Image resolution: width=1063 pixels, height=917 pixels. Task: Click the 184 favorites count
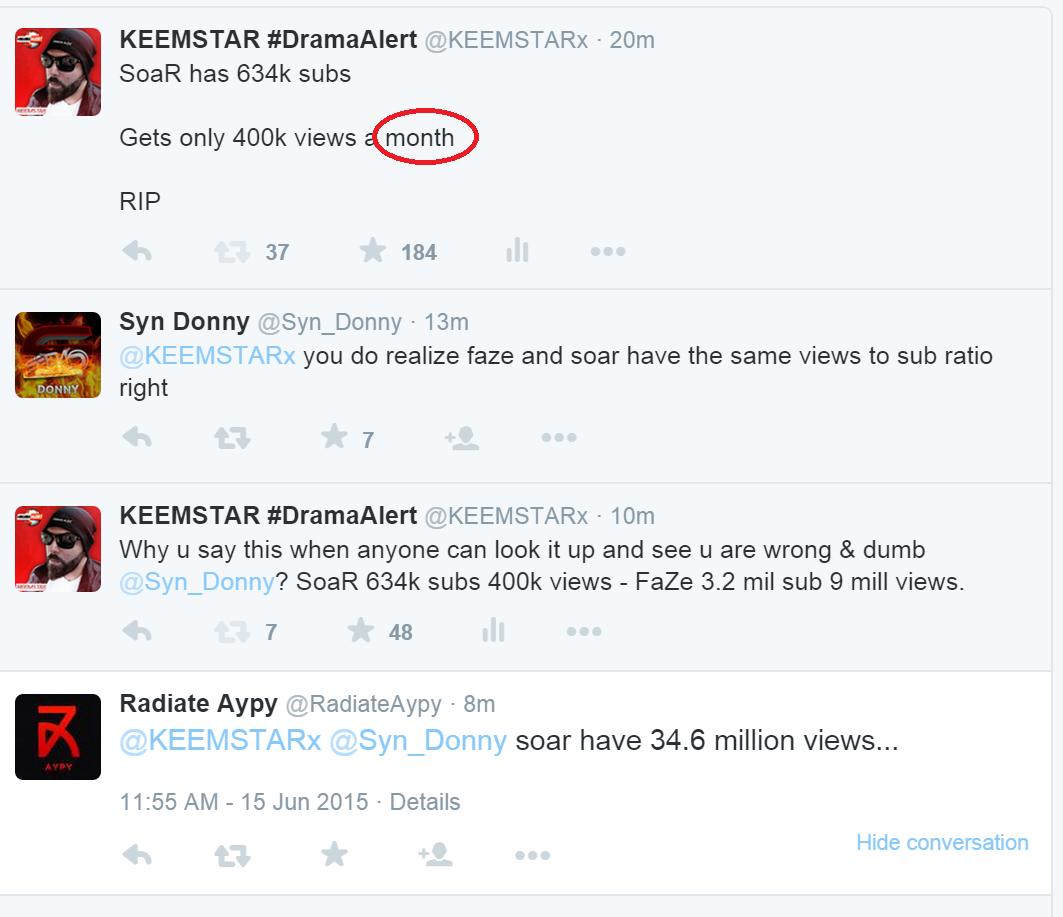coord(419,253)
